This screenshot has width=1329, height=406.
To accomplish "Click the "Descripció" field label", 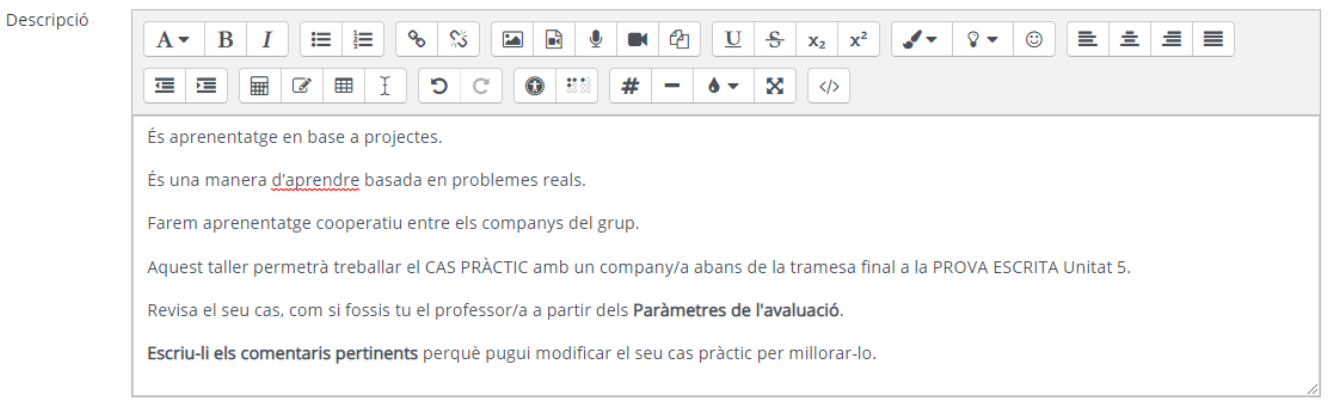I will [46, 20].
